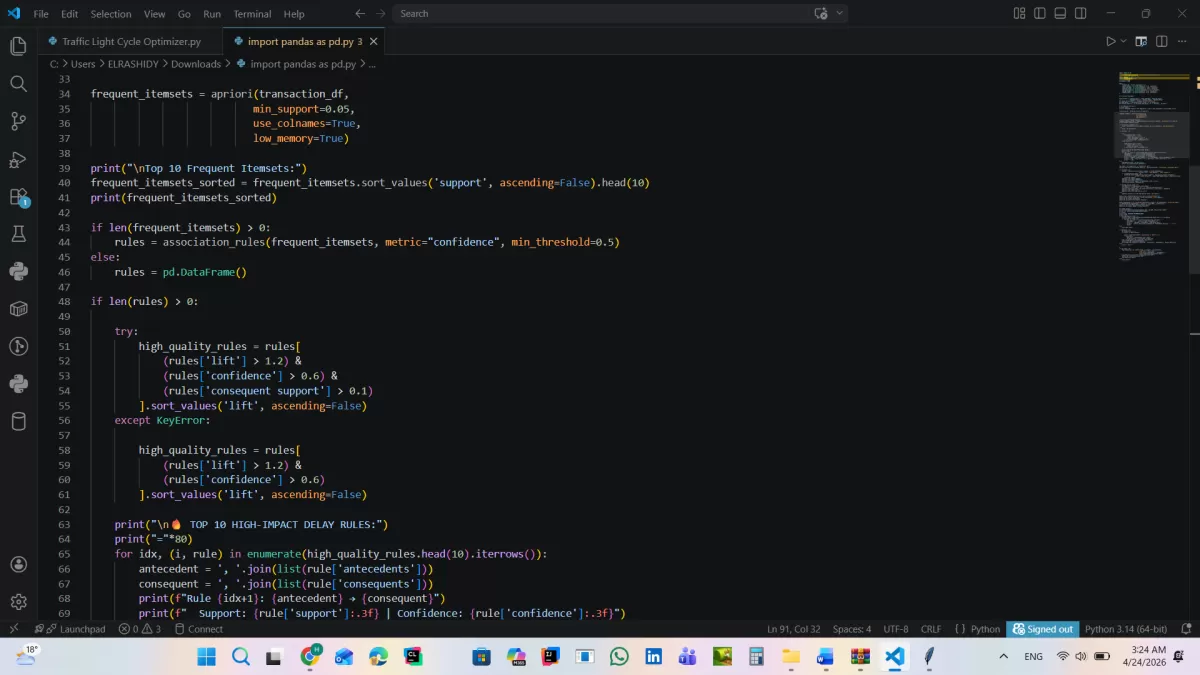Viewport: 1200px width, 675px height.
Task: Open the Source Control view
Action: (18, 121)
